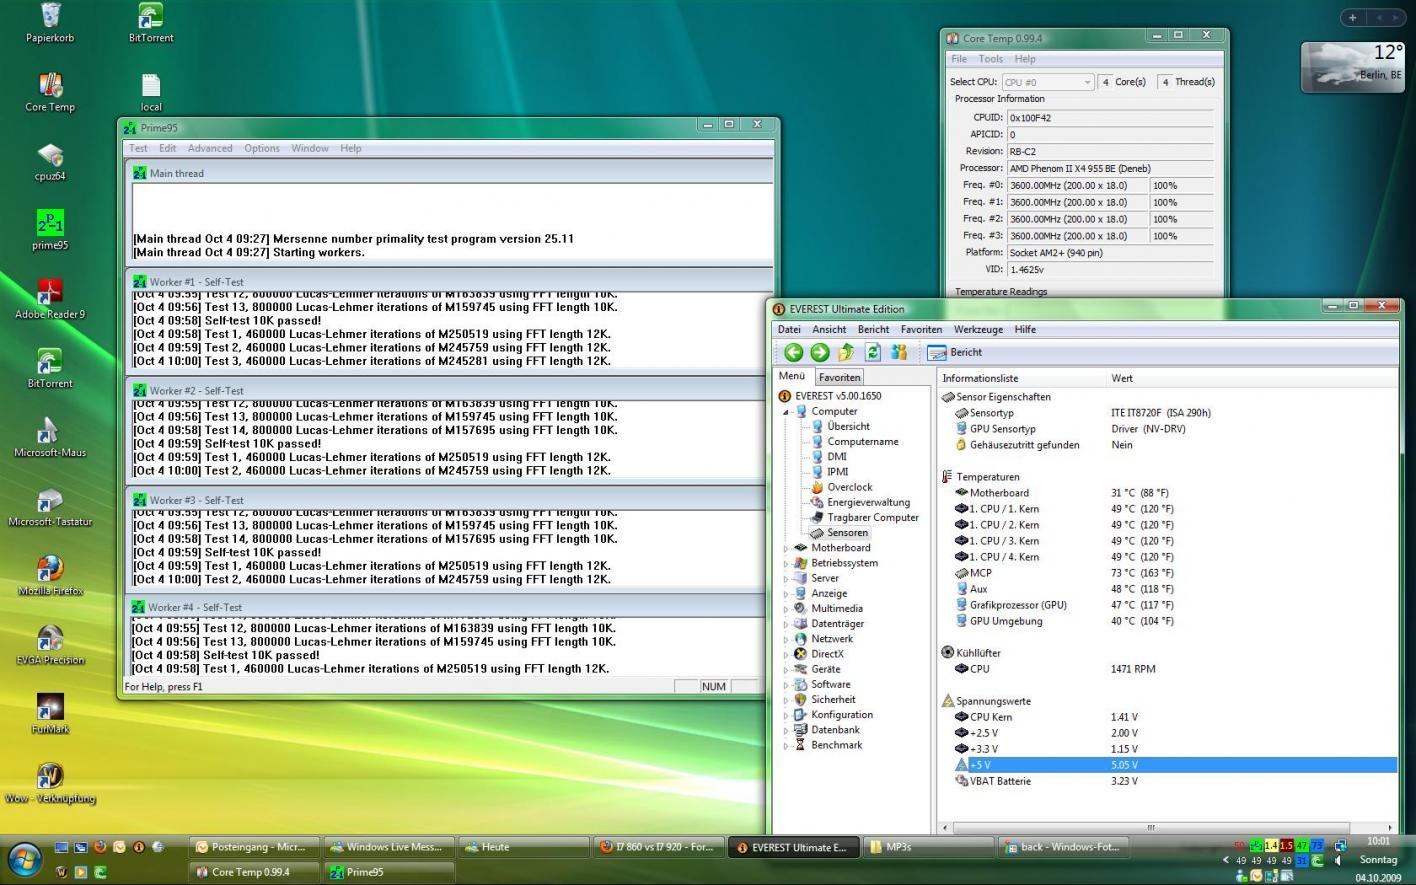The height and width of the screenshot is (885, 1416).
Task: Select Benchmark in the EVEREST tree
Action: pyautogui.click(x=836, y=745)
